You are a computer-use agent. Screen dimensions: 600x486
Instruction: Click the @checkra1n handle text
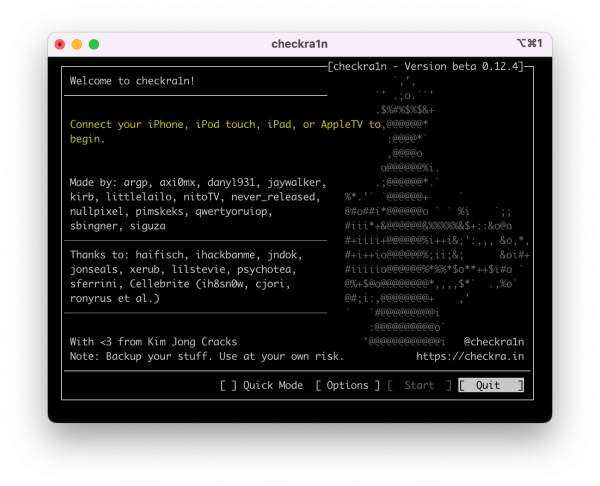(x=494, y=342)
